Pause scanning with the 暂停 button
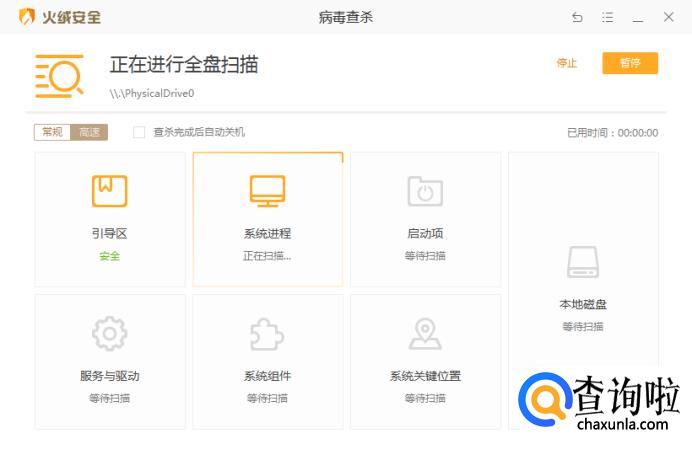692x455 pixels. (630, 63)
